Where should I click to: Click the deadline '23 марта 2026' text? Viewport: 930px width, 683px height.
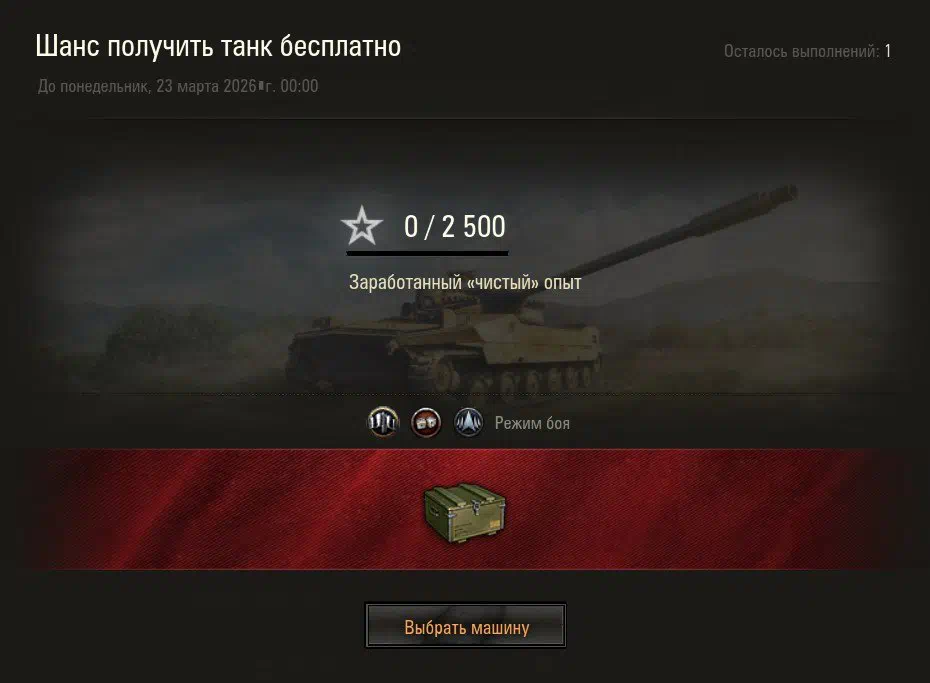206,86
